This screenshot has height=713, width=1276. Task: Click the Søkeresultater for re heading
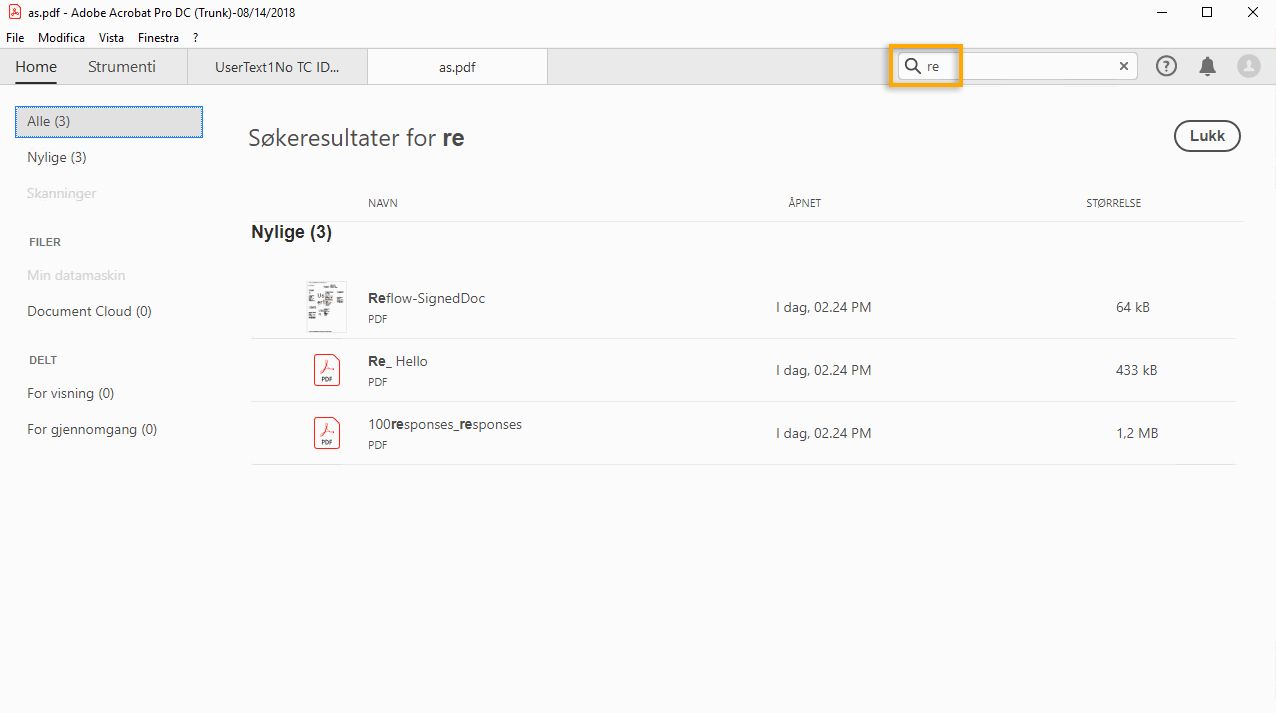pos(356,138)
